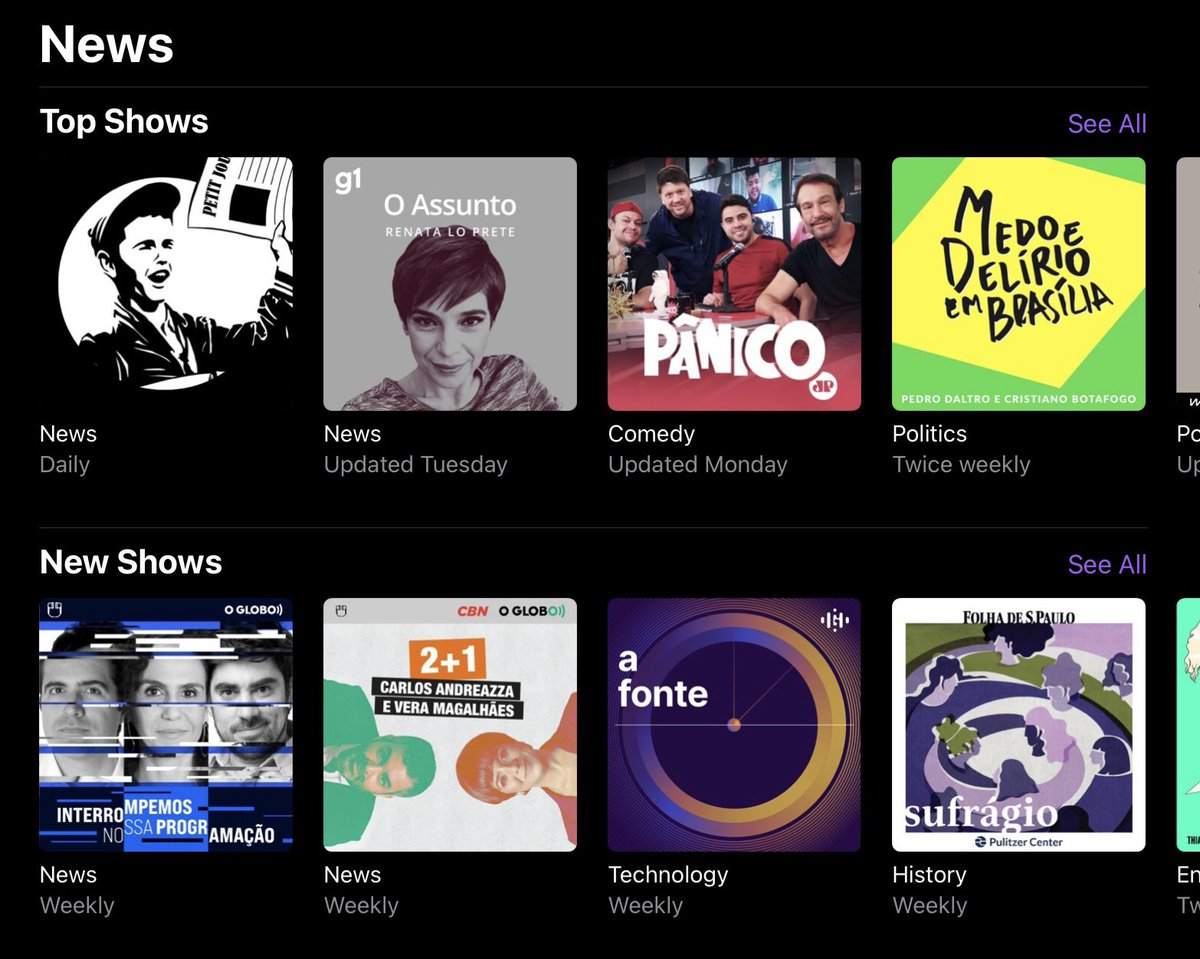Click 'Weekly' under the Sufrágio podcast

point(930,906)
